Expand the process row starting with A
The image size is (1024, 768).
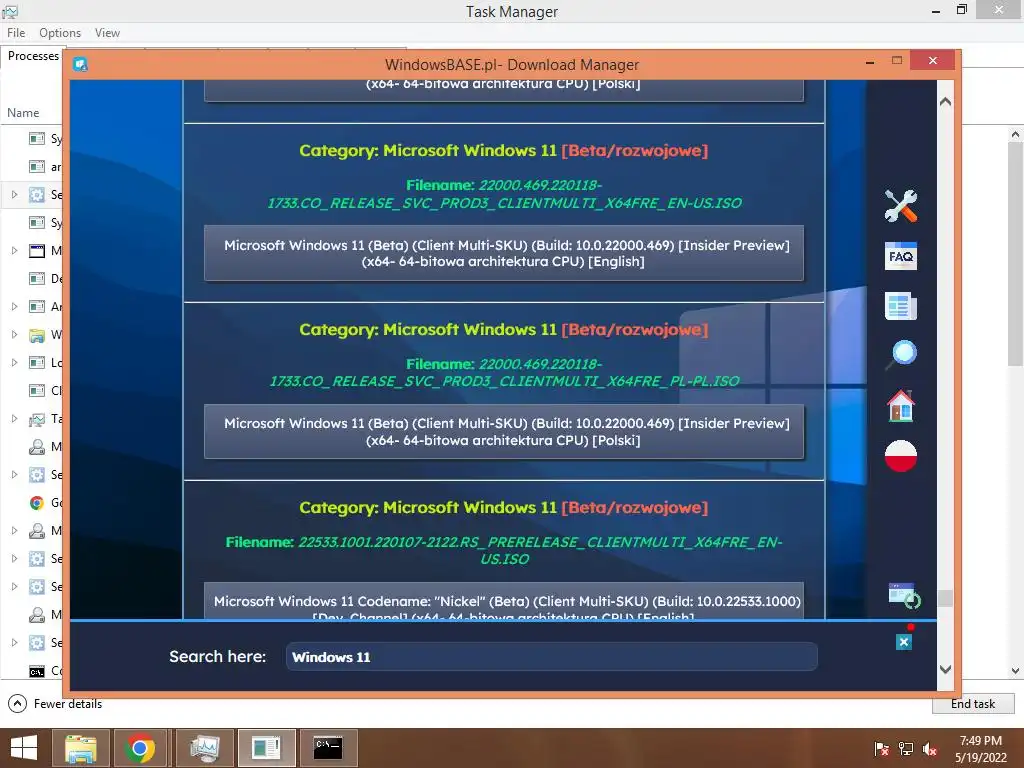tap(14, 306)
